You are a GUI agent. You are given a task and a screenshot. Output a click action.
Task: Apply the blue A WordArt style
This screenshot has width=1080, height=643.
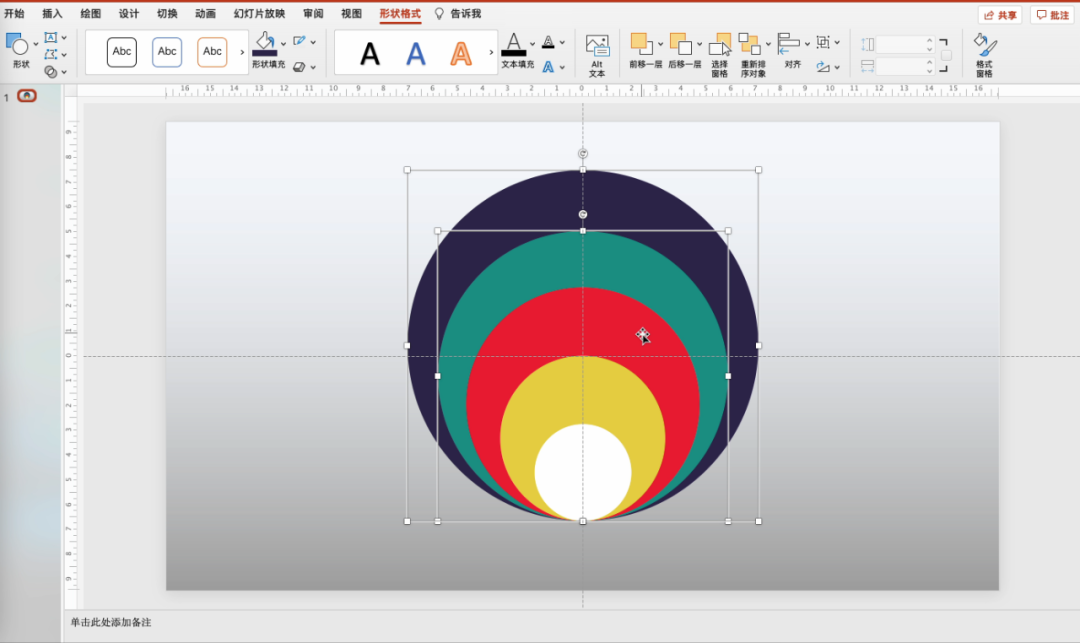415,53
